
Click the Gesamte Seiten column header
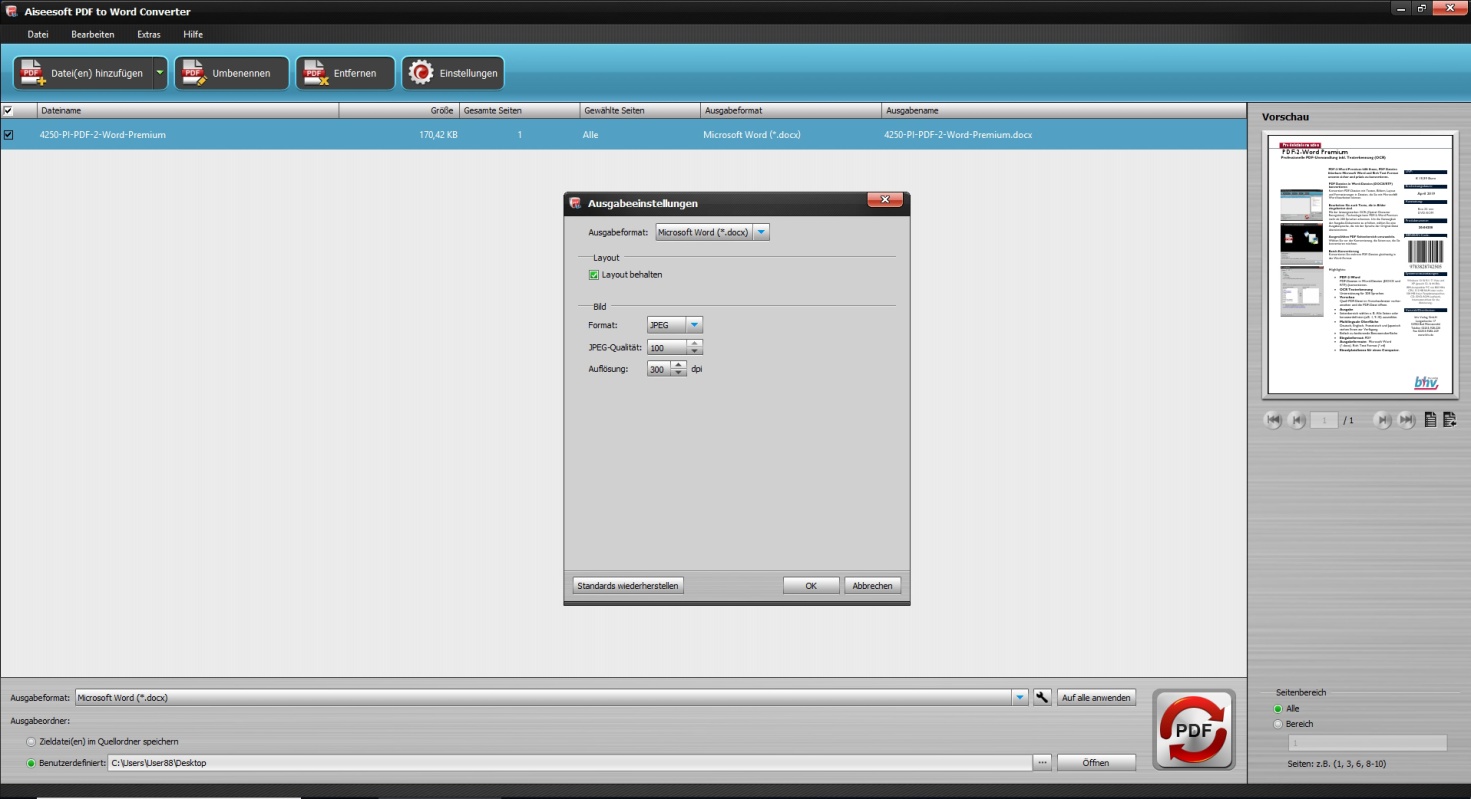click(x=519, y=110)
